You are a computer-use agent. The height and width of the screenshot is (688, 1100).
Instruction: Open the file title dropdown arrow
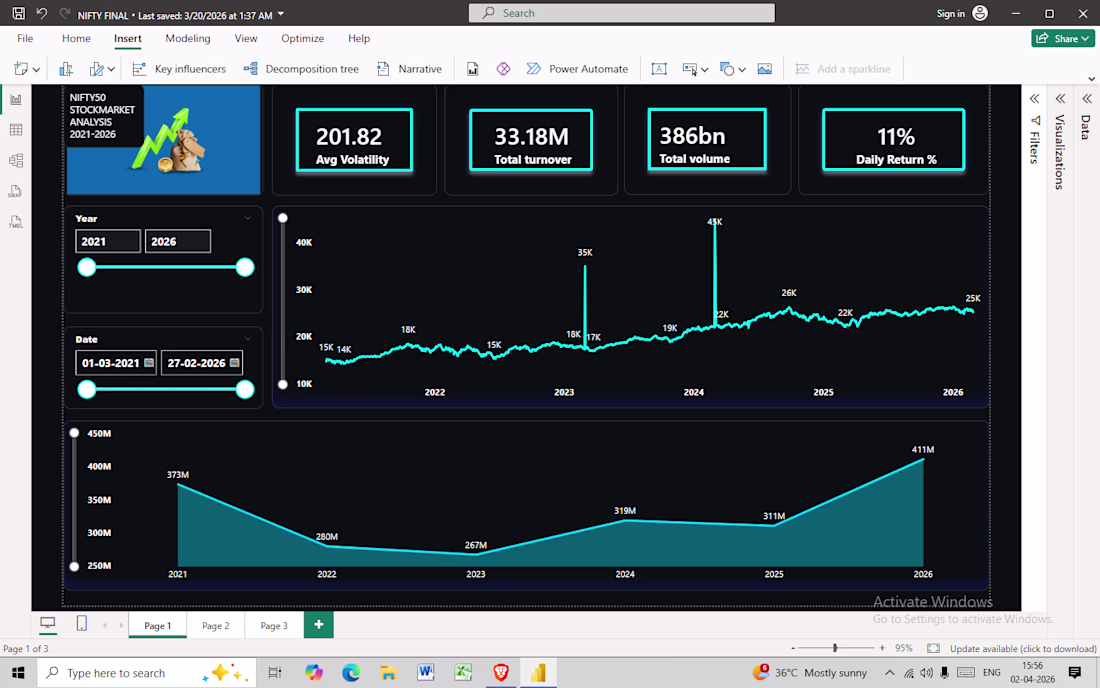click(281, 14)
